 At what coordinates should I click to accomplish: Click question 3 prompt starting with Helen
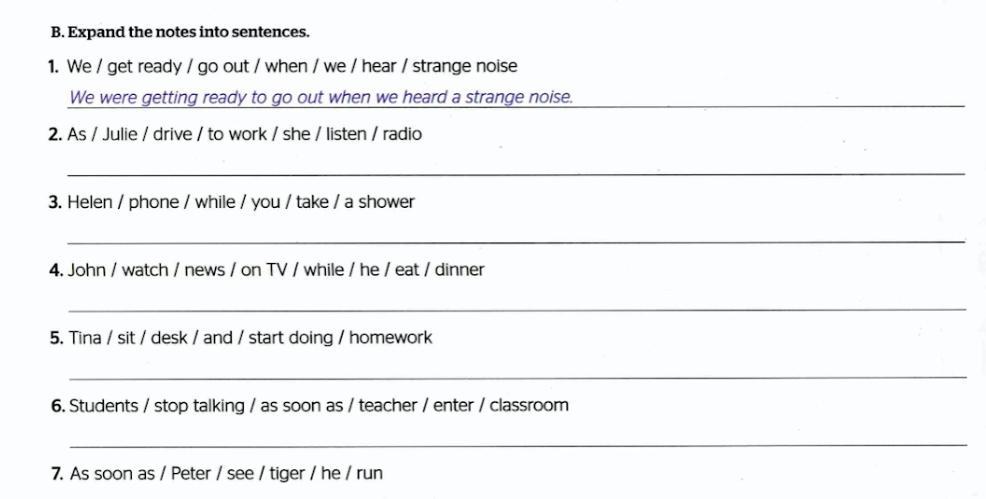click(x=240, y=202)
